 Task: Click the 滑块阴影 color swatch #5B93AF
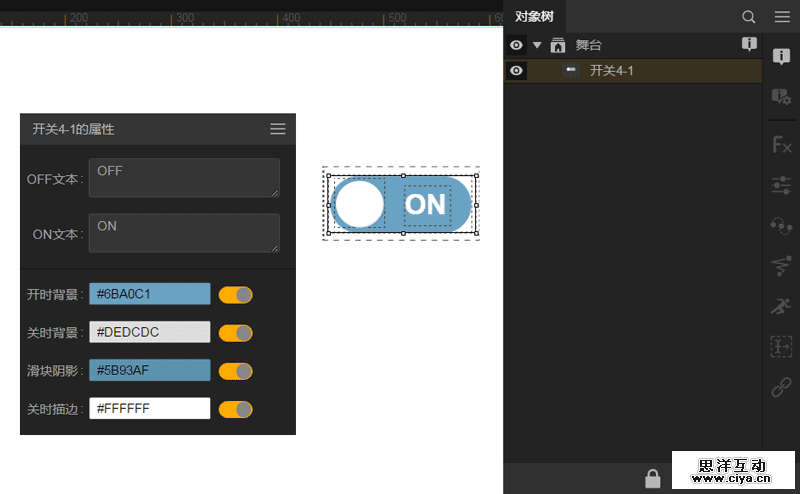tap(150, 371)
